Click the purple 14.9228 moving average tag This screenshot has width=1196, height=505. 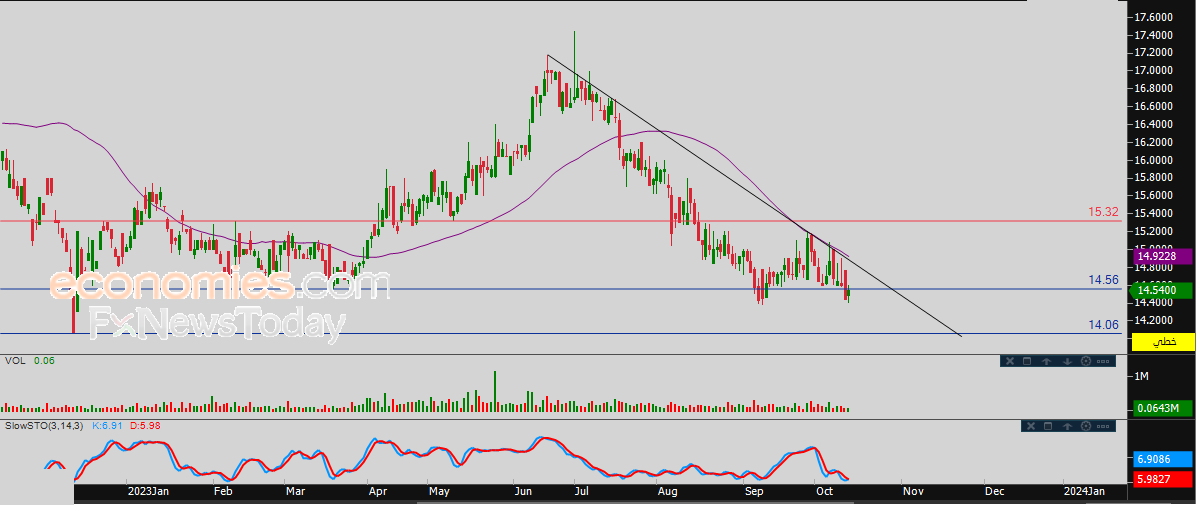tap(1161, 257)
